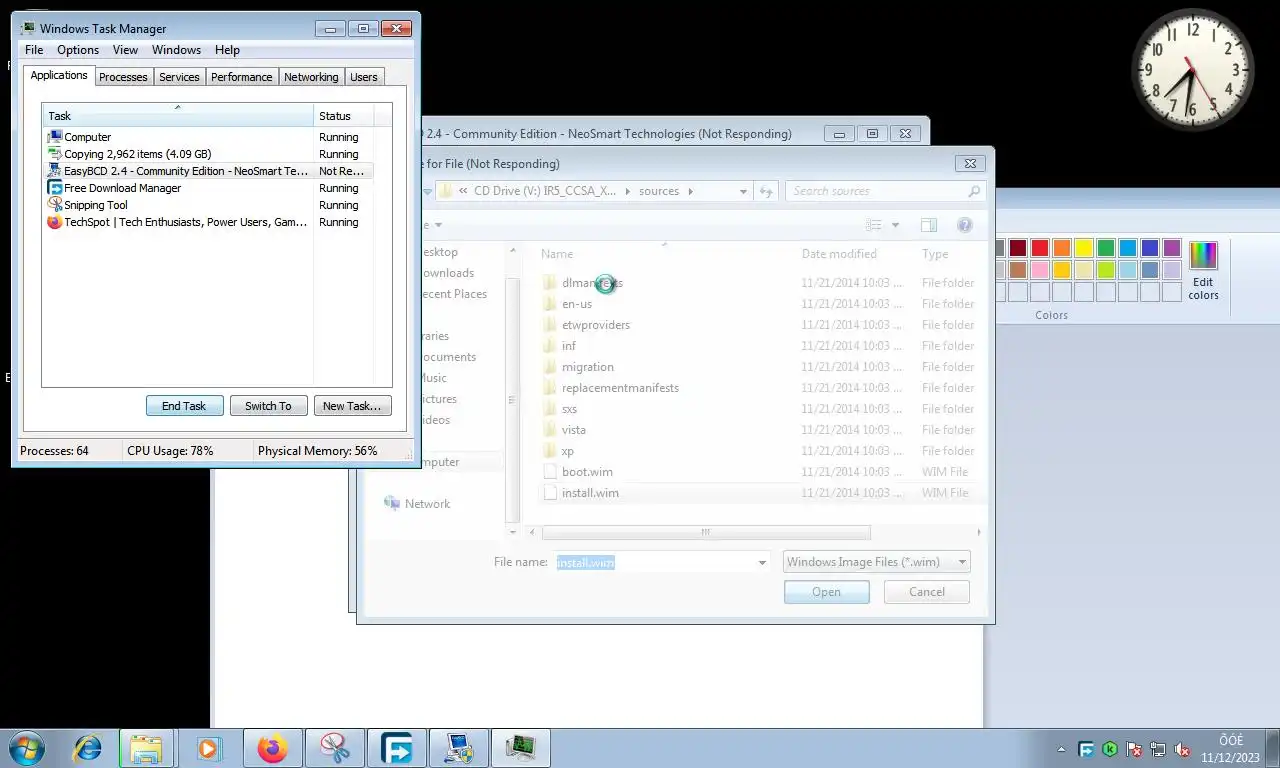Open the Windows Image Files type combo box

[877, 562]
